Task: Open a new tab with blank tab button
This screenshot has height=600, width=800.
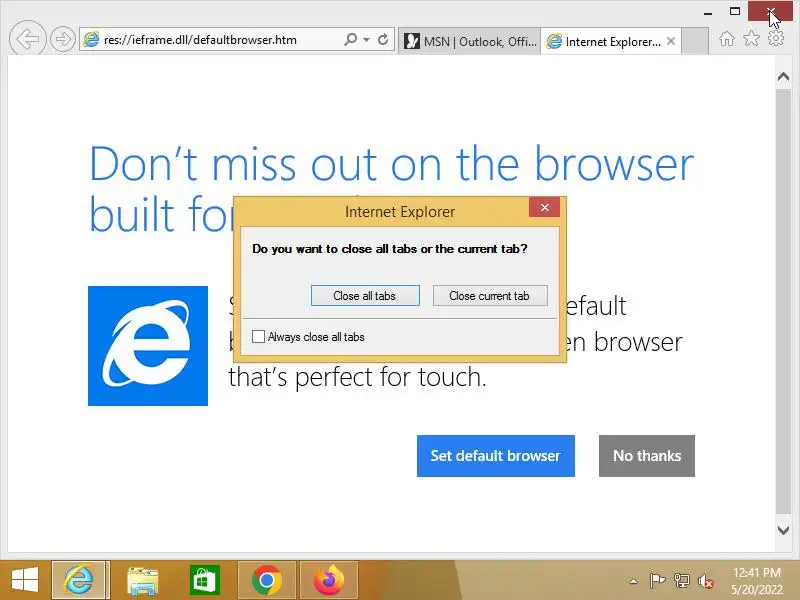Action: (x=695, y=41)
